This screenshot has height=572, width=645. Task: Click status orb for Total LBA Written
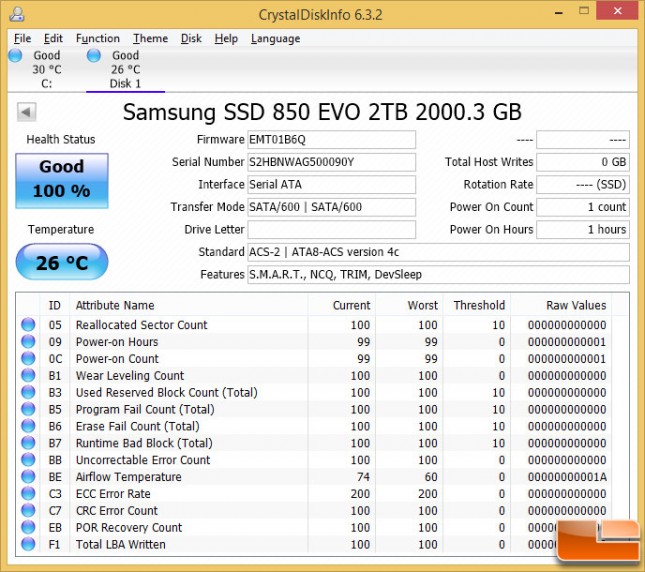(28, 544)
